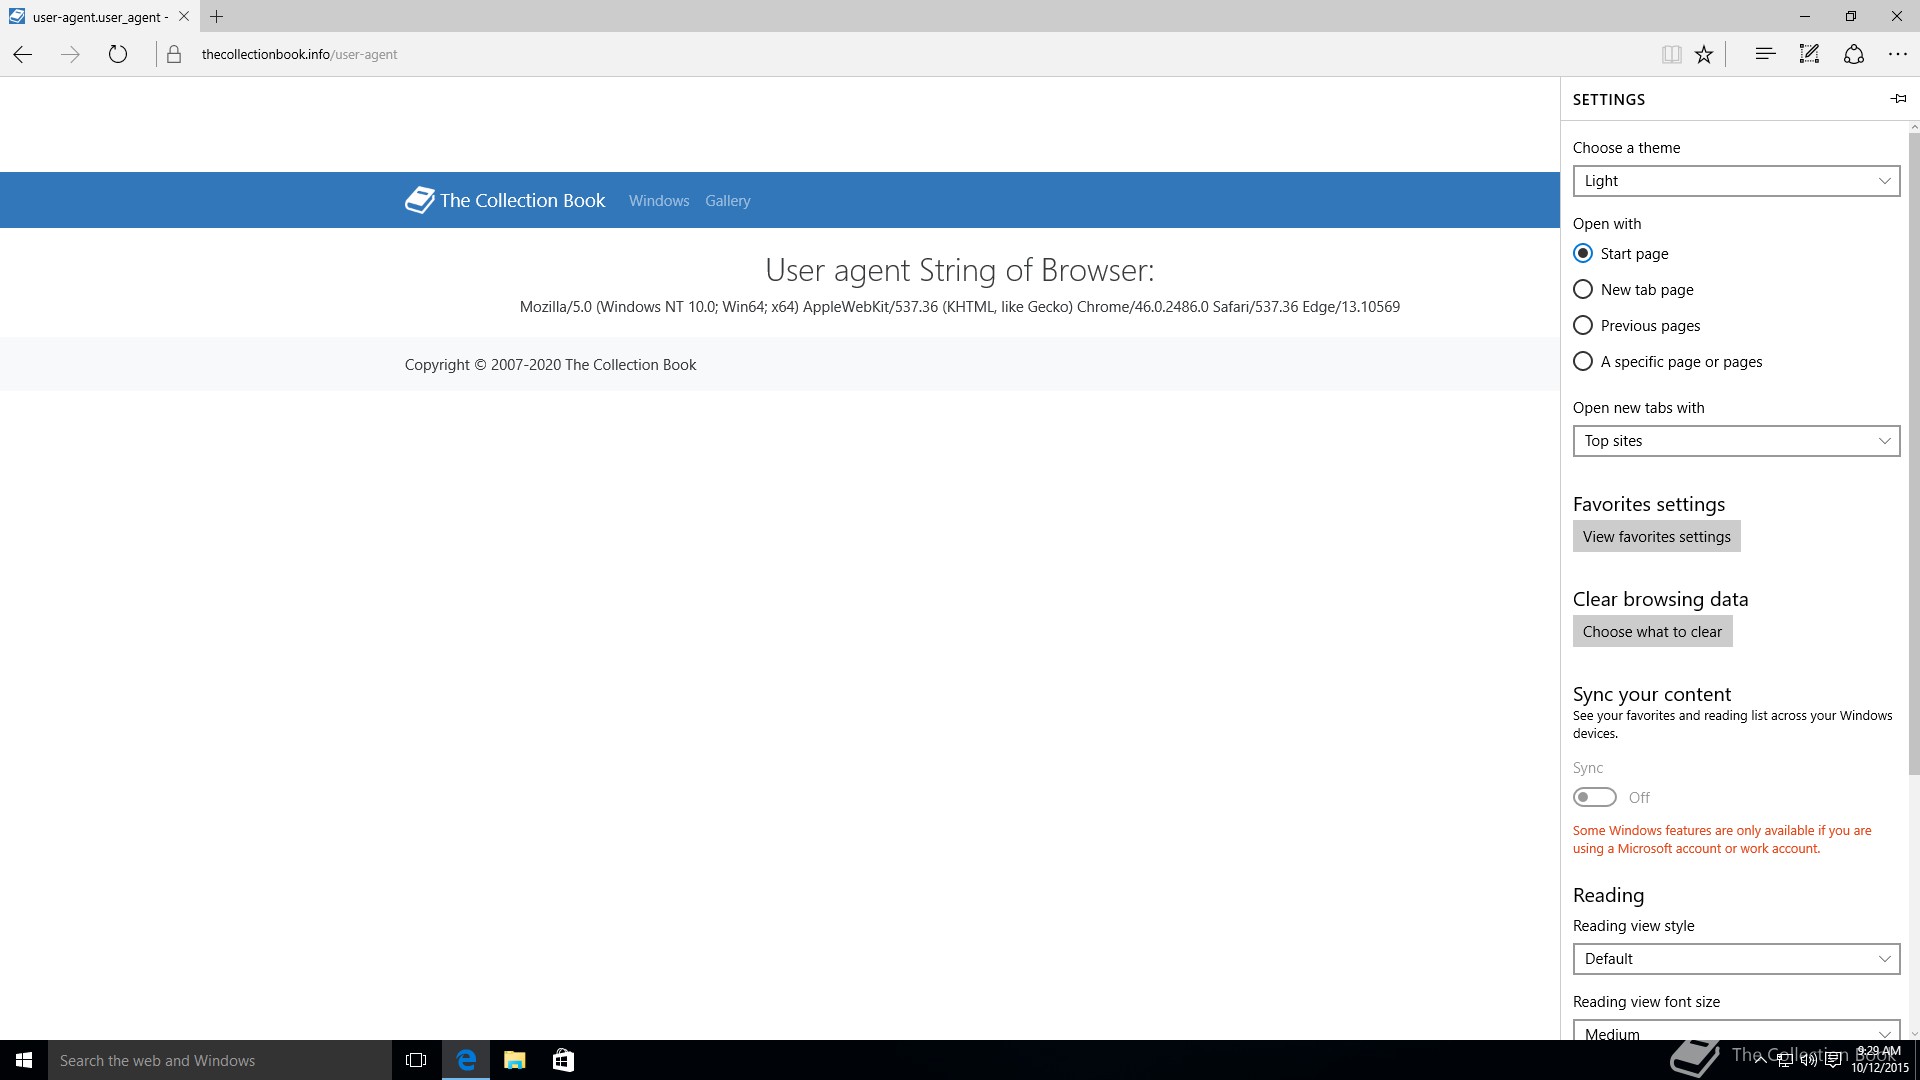Click the Share icon in toolbar
The height and width of the screenshot is (1080, 1920).
pyautogui.click(x=1854, y=54)
